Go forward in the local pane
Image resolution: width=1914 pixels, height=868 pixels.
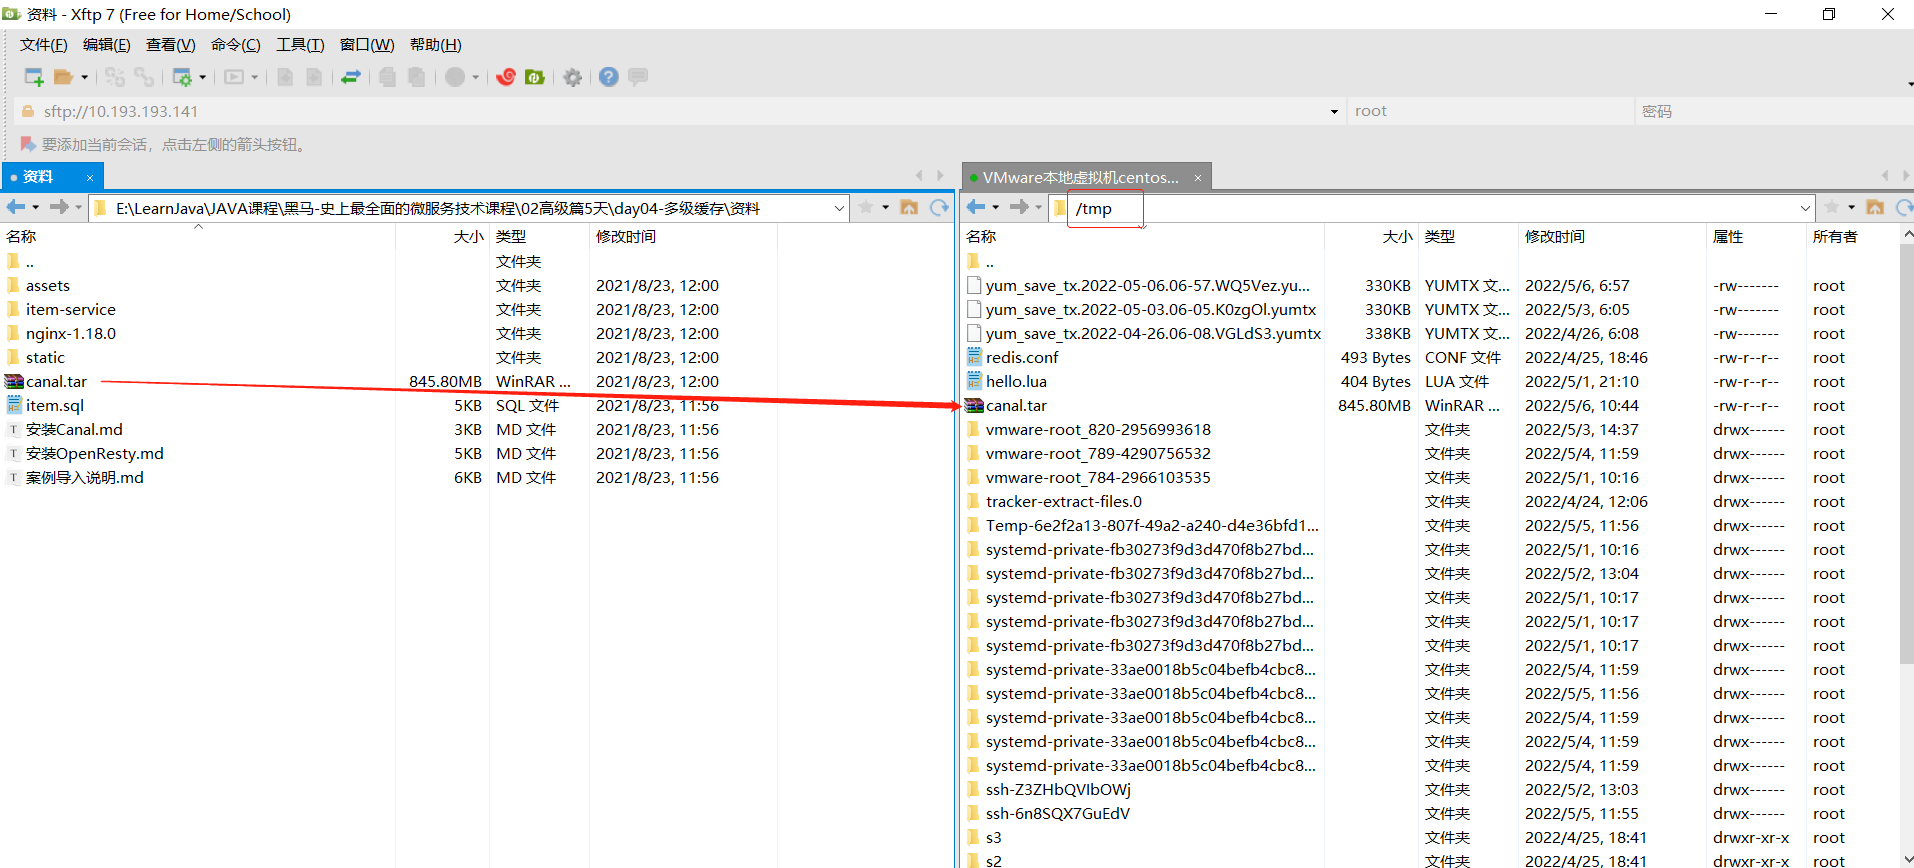(x=60, y=207)
